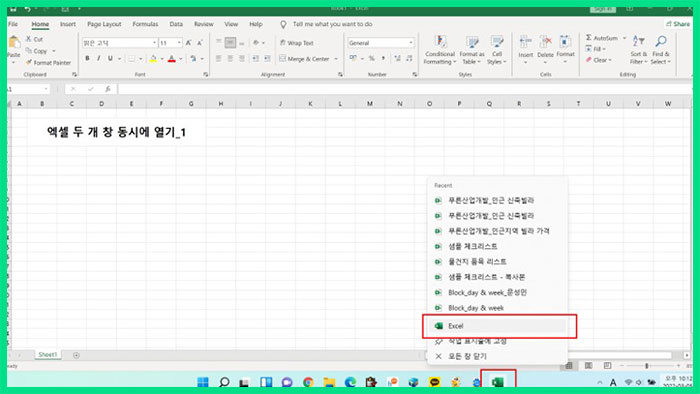Select the Sheet1 tab
The width and height of the screenshot is (700, 394).
pos(48,355)
